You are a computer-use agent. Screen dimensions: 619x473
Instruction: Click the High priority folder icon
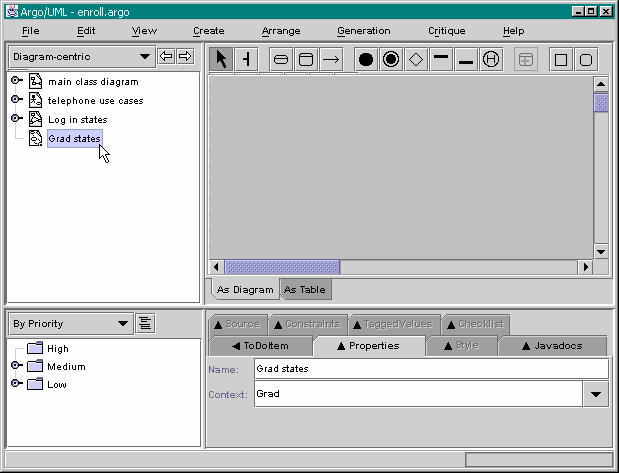point(35,348)
